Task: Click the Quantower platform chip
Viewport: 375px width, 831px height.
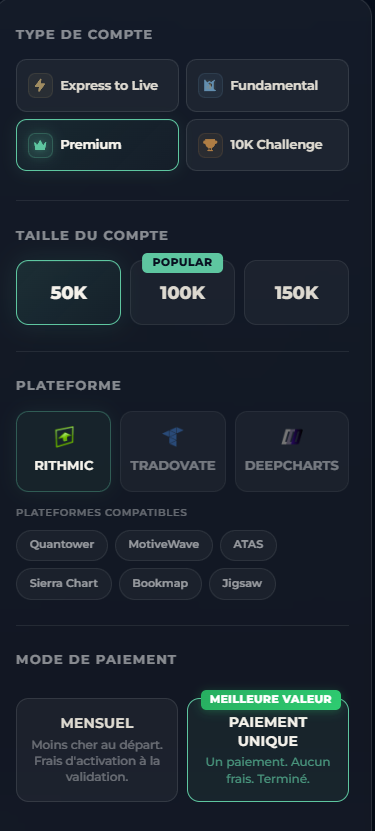Action: (62, 545)
